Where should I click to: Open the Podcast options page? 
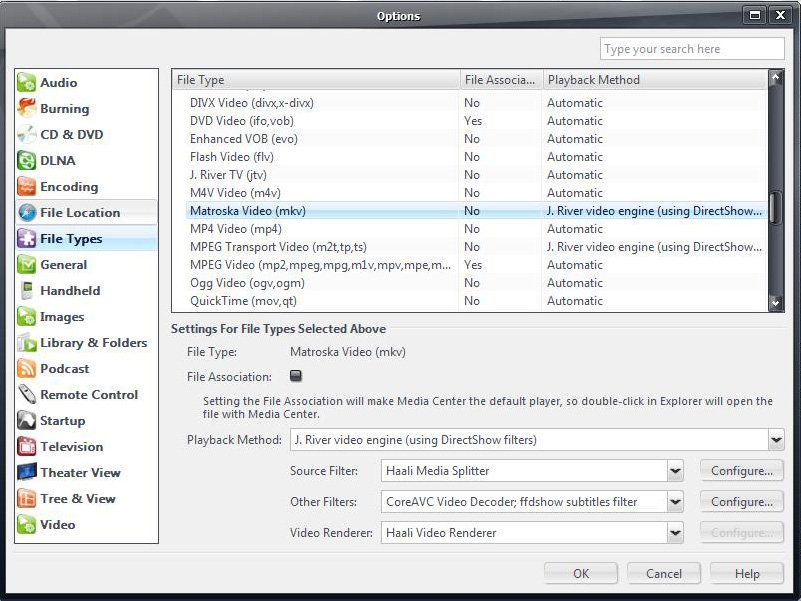tap(86, 368)
